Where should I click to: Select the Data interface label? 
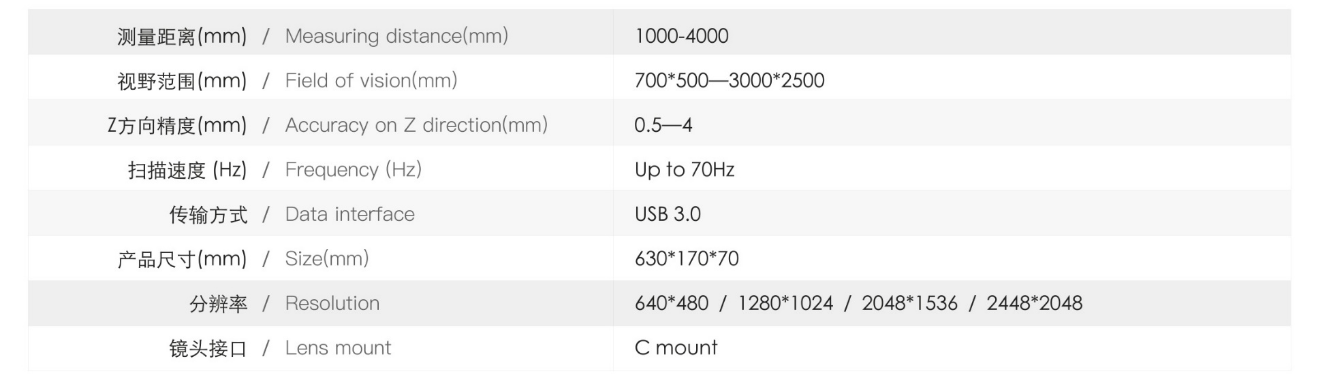click(350, 214)
